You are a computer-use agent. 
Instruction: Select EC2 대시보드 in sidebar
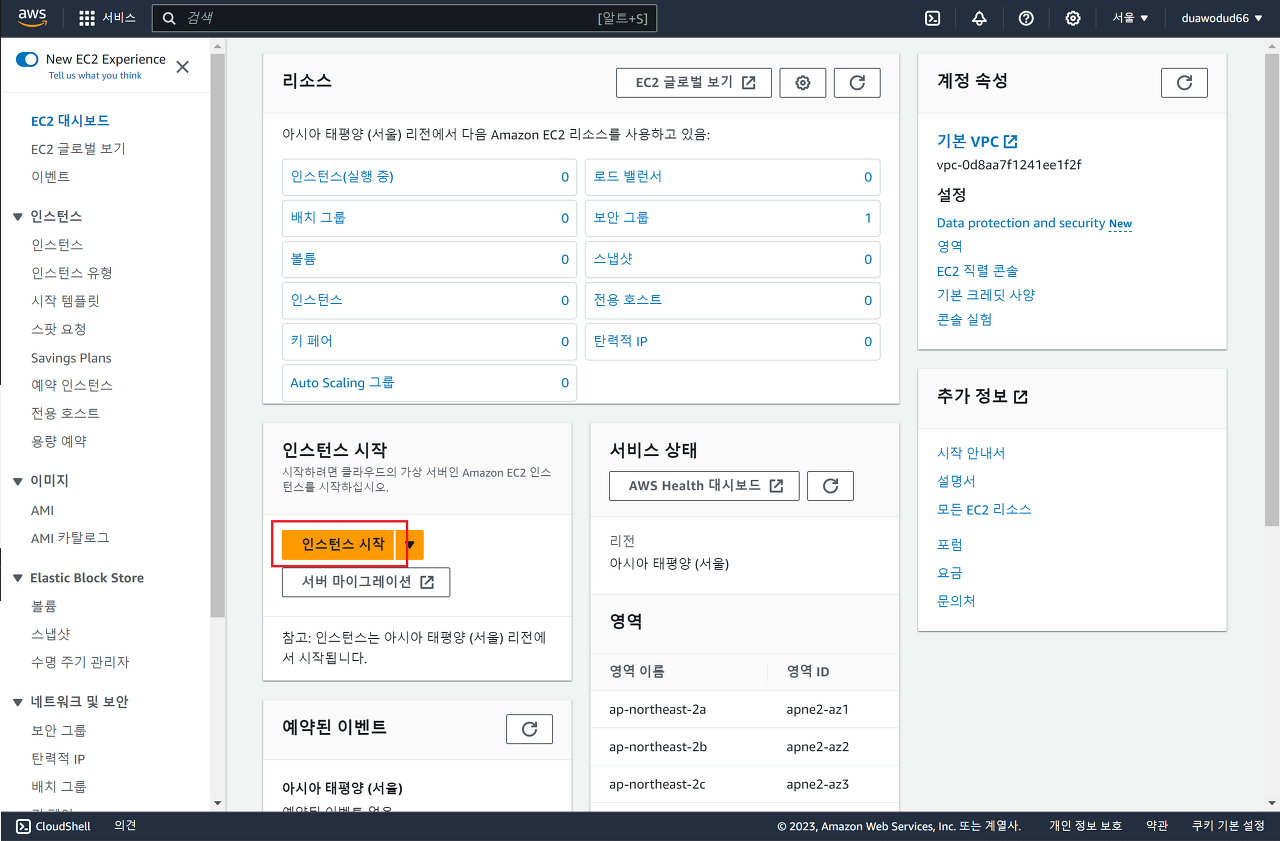(70, 121)
